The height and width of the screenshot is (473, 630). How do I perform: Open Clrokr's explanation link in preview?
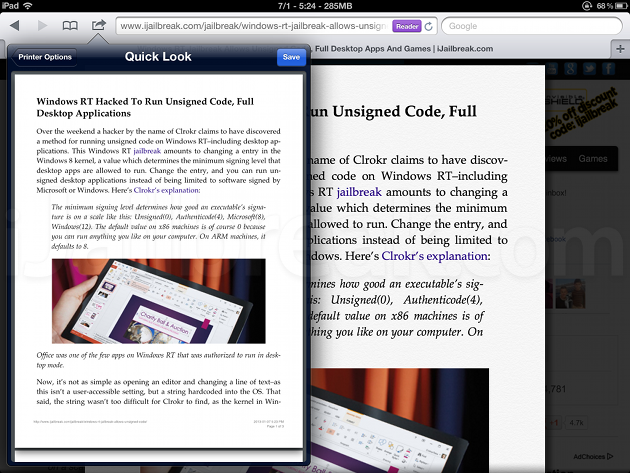tap(166, 190)
